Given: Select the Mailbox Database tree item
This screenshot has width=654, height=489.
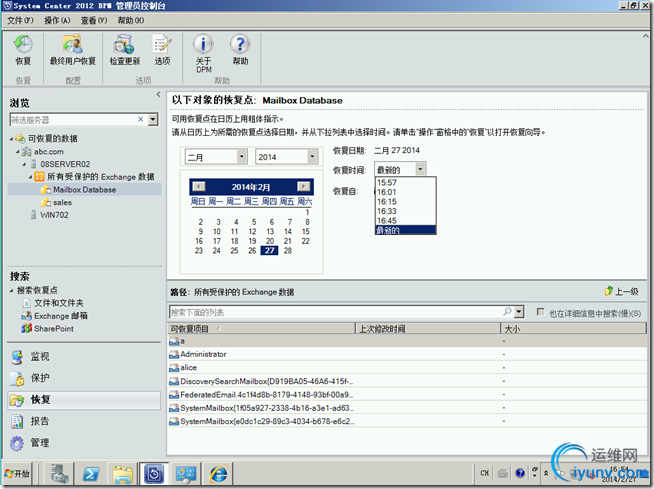Looking at the screenshot, I should (x=84, y=190).
